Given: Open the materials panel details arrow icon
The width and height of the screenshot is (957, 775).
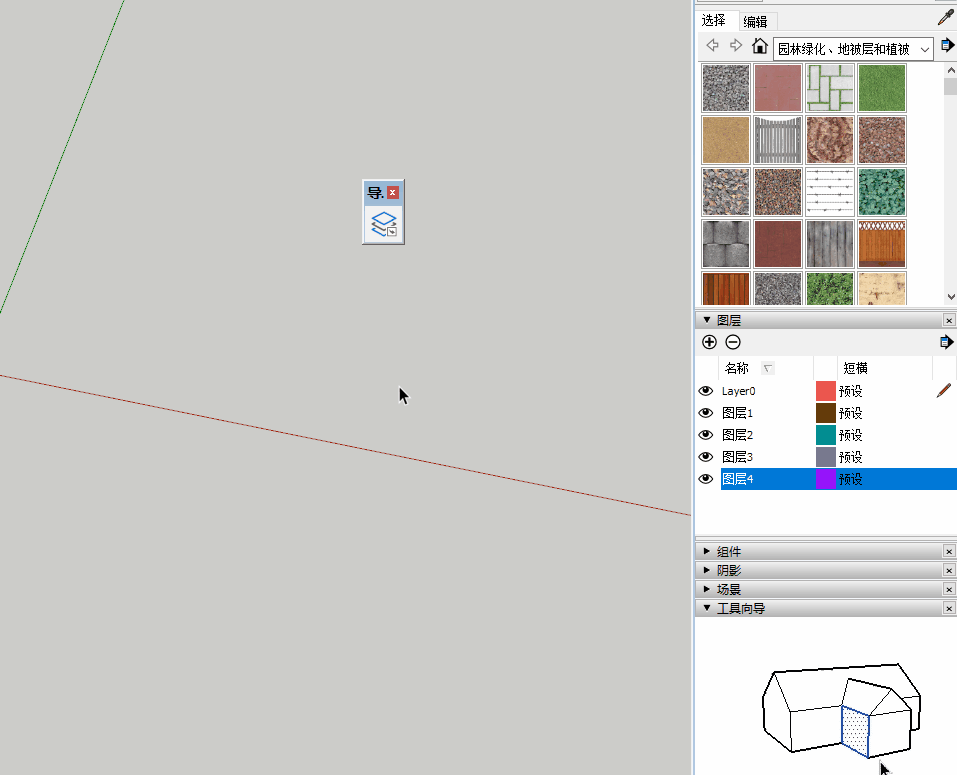Looking at the screenshot, I should click(947, 46).
